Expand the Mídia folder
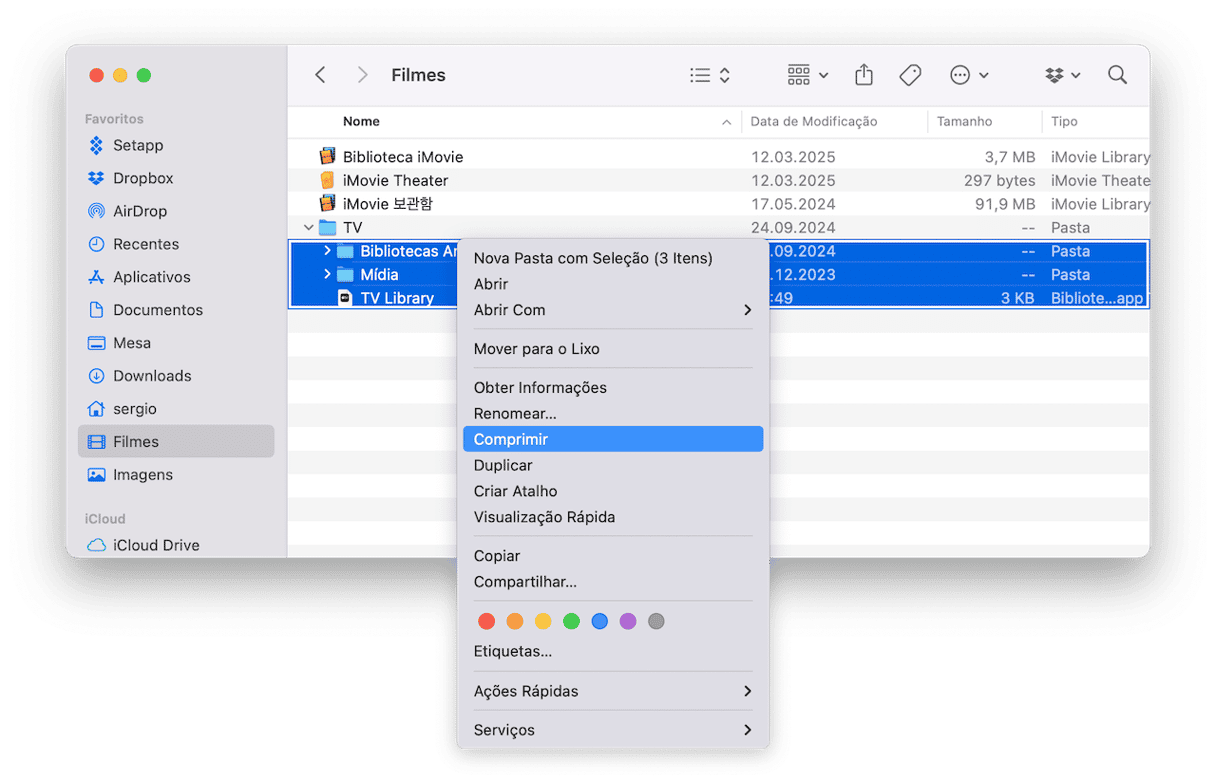This screenshot has height=780, width=1216. click(x=327, y=274)
